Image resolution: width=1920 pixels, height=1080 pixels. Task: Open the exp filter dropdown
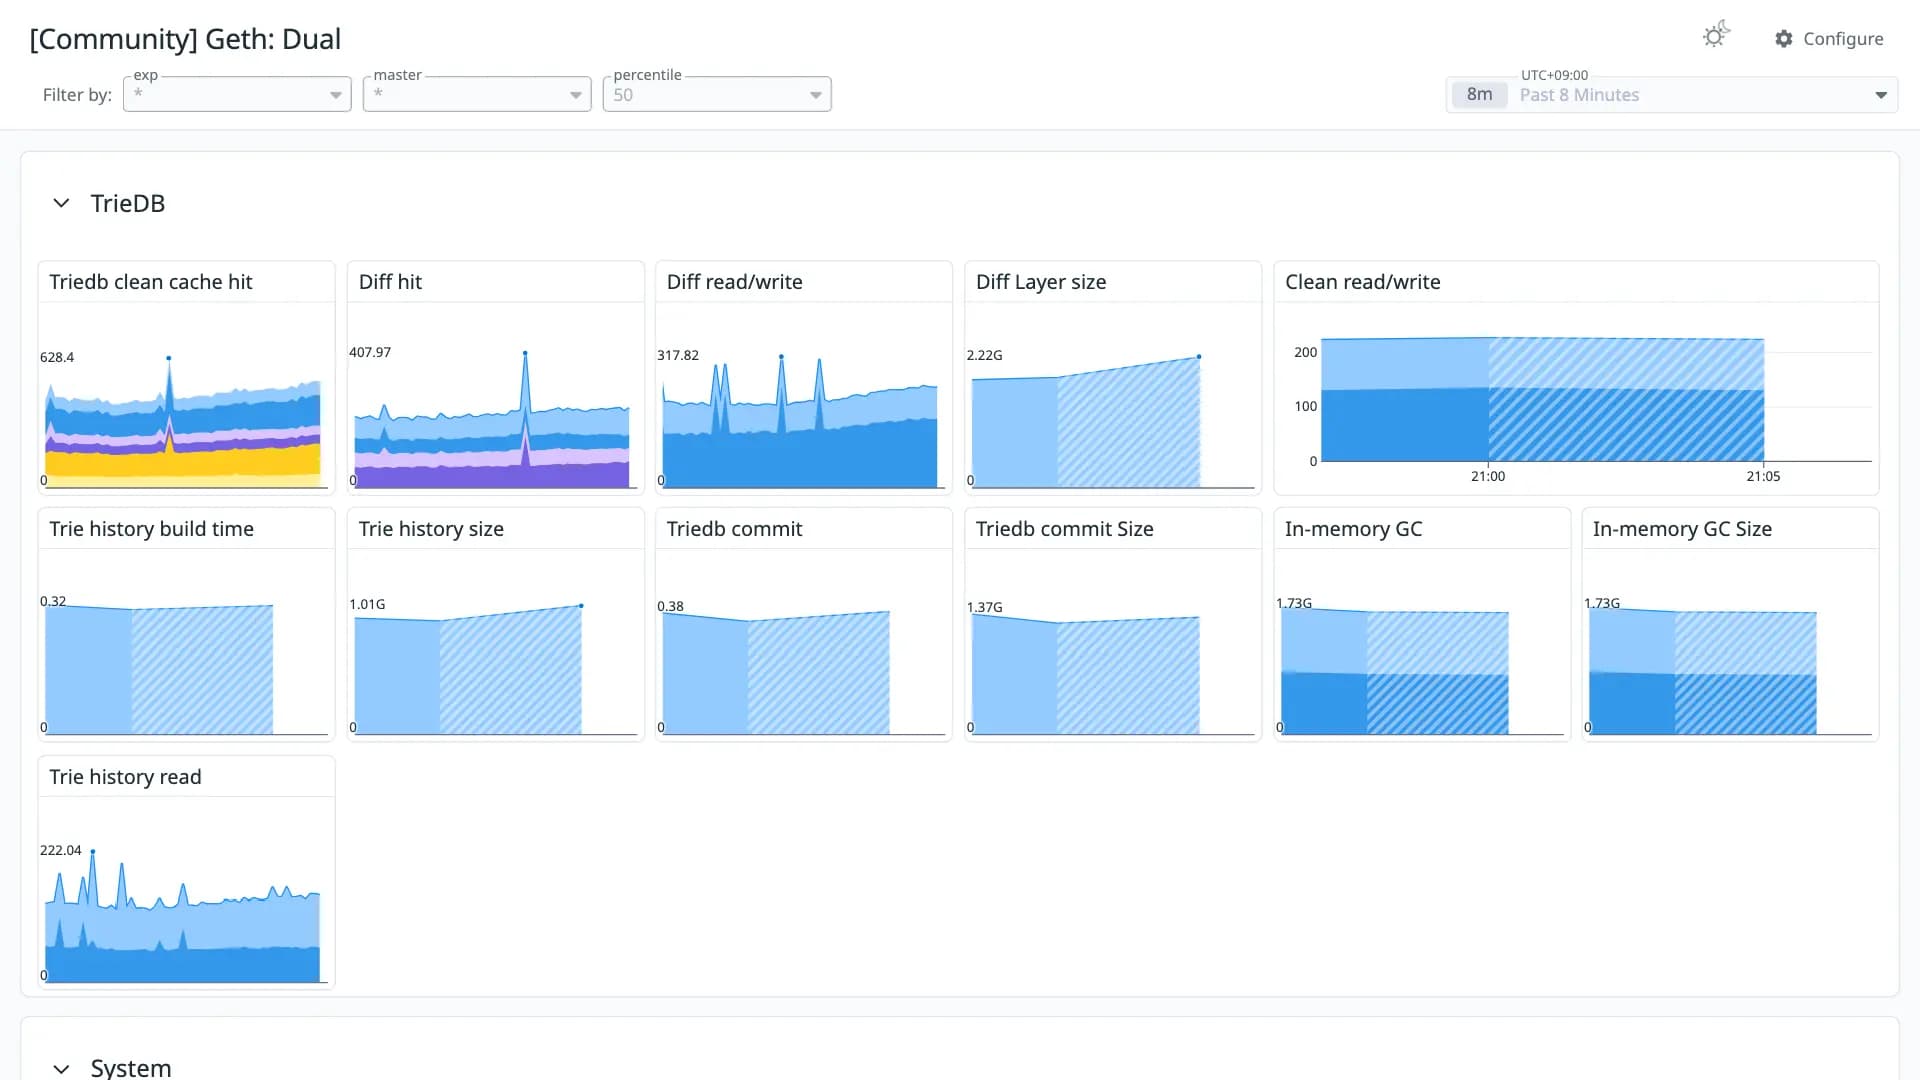point(237,94)
